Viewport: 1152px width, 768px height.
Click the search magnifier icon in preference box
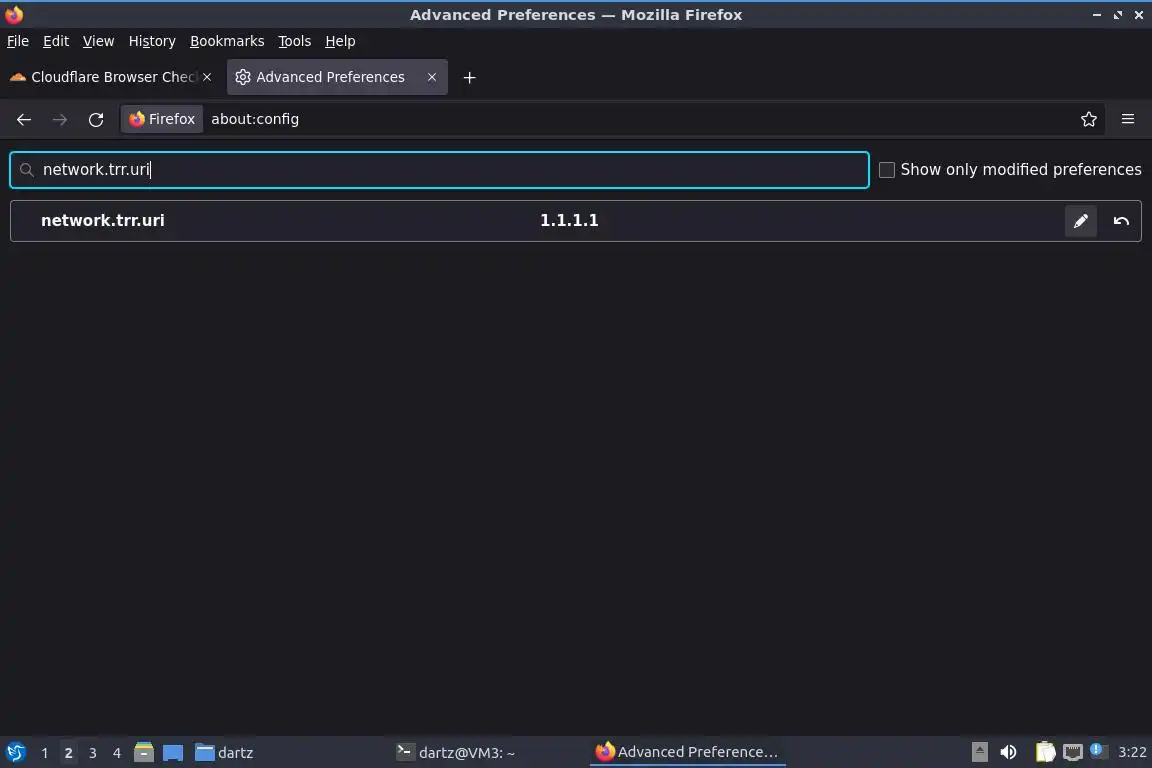[27, 170]
